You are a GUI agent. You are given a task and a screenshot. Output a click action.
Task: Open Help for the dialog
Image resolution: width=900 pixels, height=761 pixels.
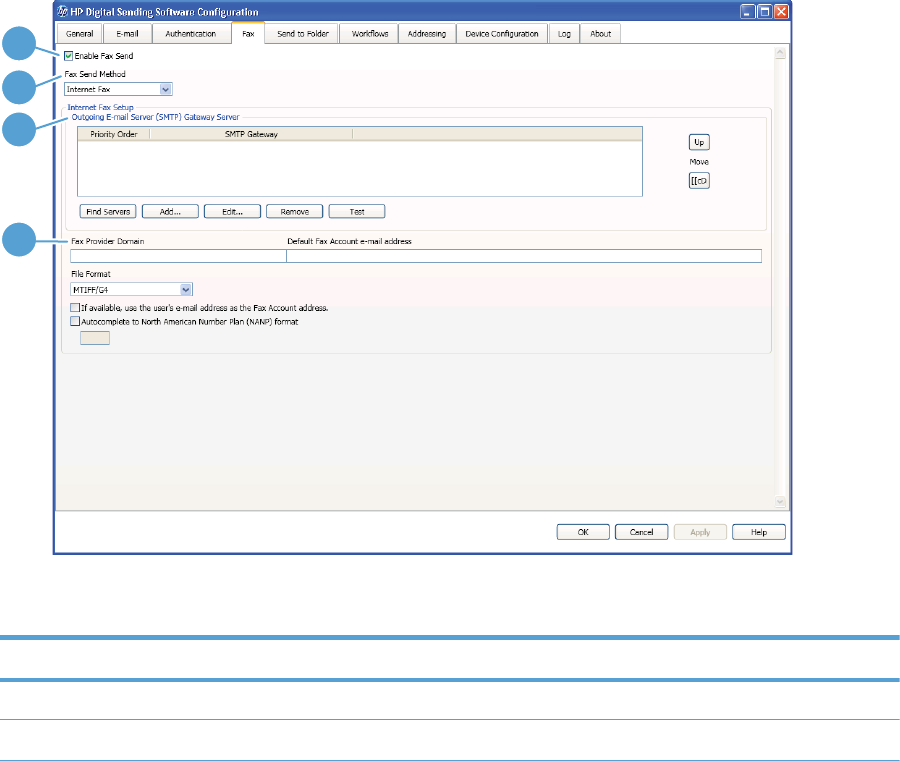click(x=759, y=532)
